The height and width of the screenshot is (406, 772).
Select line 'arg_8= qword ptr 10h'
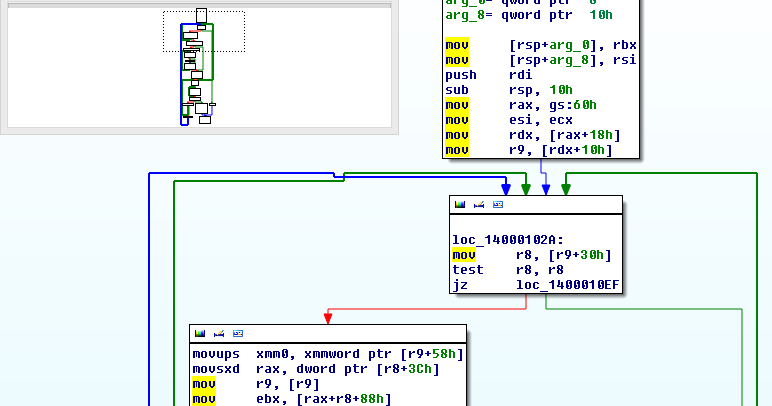pyautogui.click(x=529, y=15)
